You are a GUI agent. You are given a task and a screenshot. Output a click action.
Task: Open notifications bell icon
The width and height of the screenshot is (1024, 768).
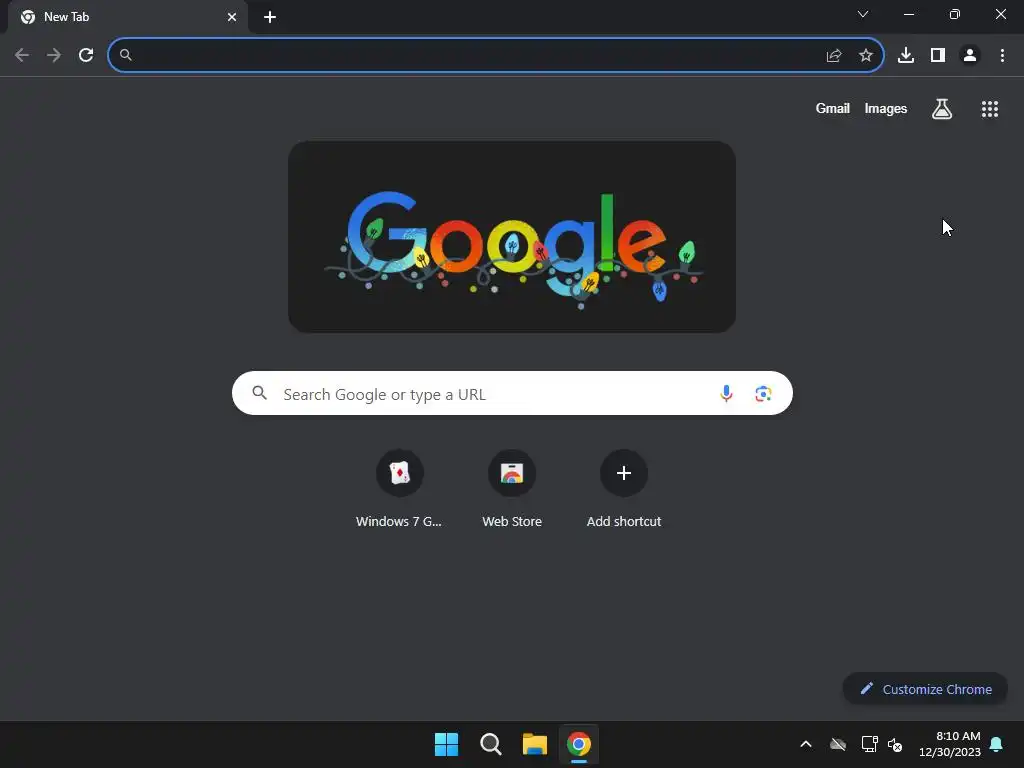997,744
